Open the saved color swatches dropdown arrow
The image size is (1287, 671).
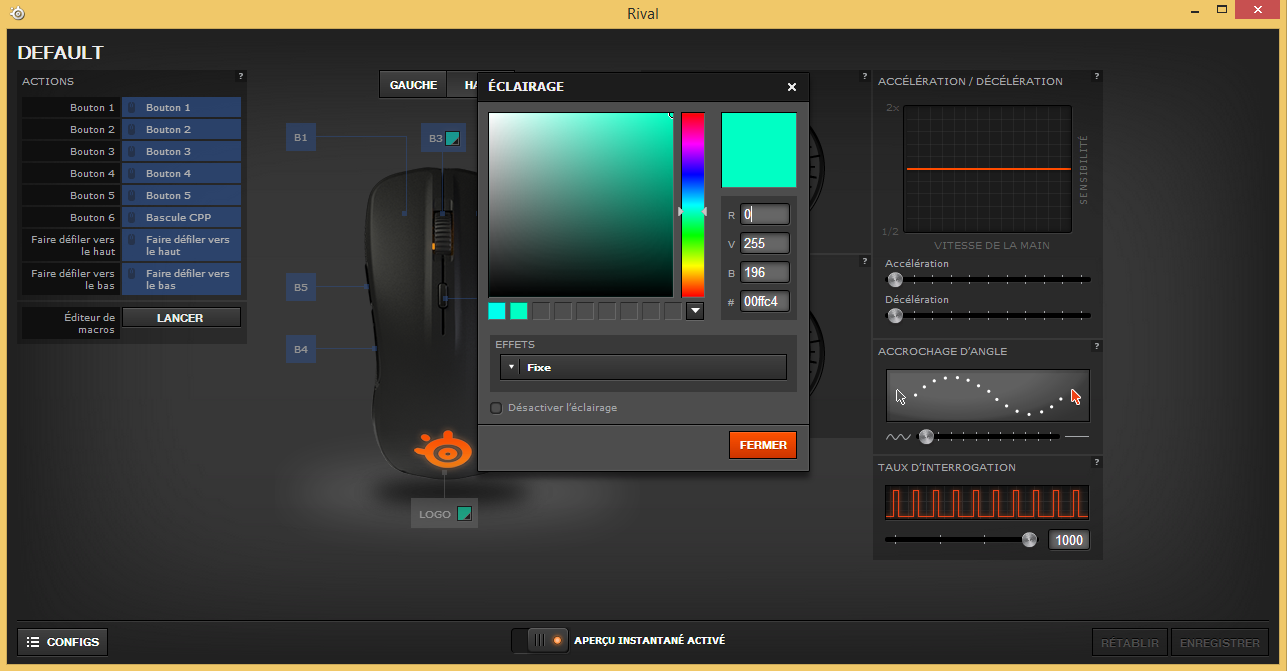[x=695, y=311]
